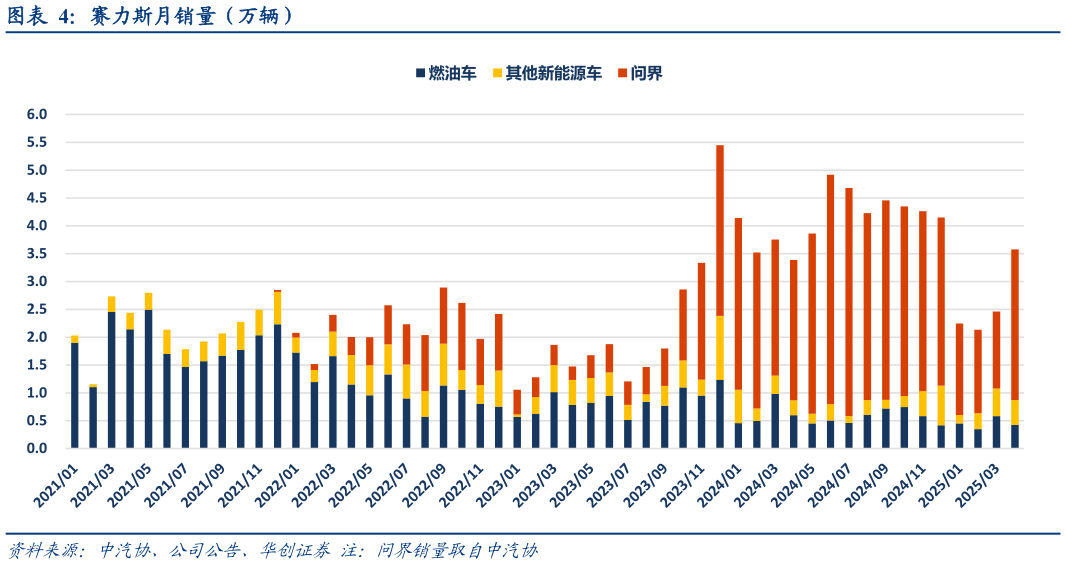Viewport: 1066px width, 564px height.
Task: Click the blue bar above the 2021/05 label
Action: [x=149, y=378]
